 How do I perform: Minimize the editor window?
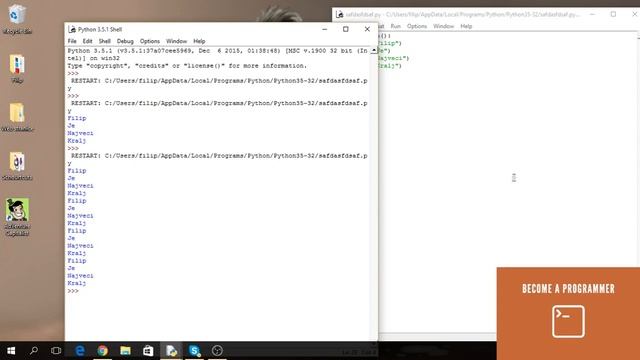point(592,14)
